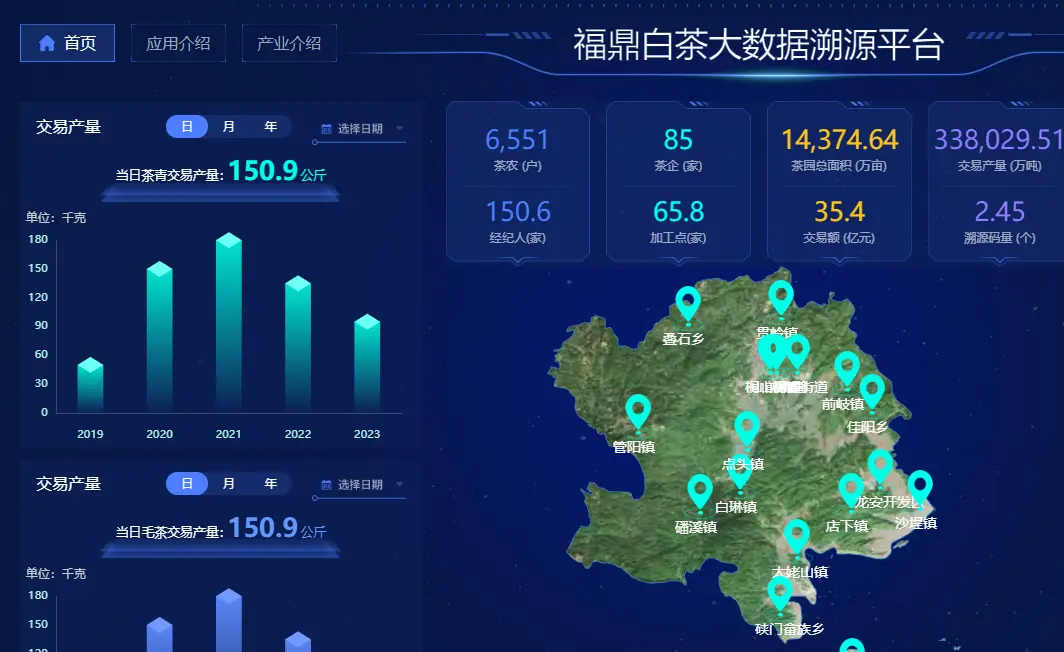
Task: Switch to the 应用介绍 tab
Action: coord(178,43)
